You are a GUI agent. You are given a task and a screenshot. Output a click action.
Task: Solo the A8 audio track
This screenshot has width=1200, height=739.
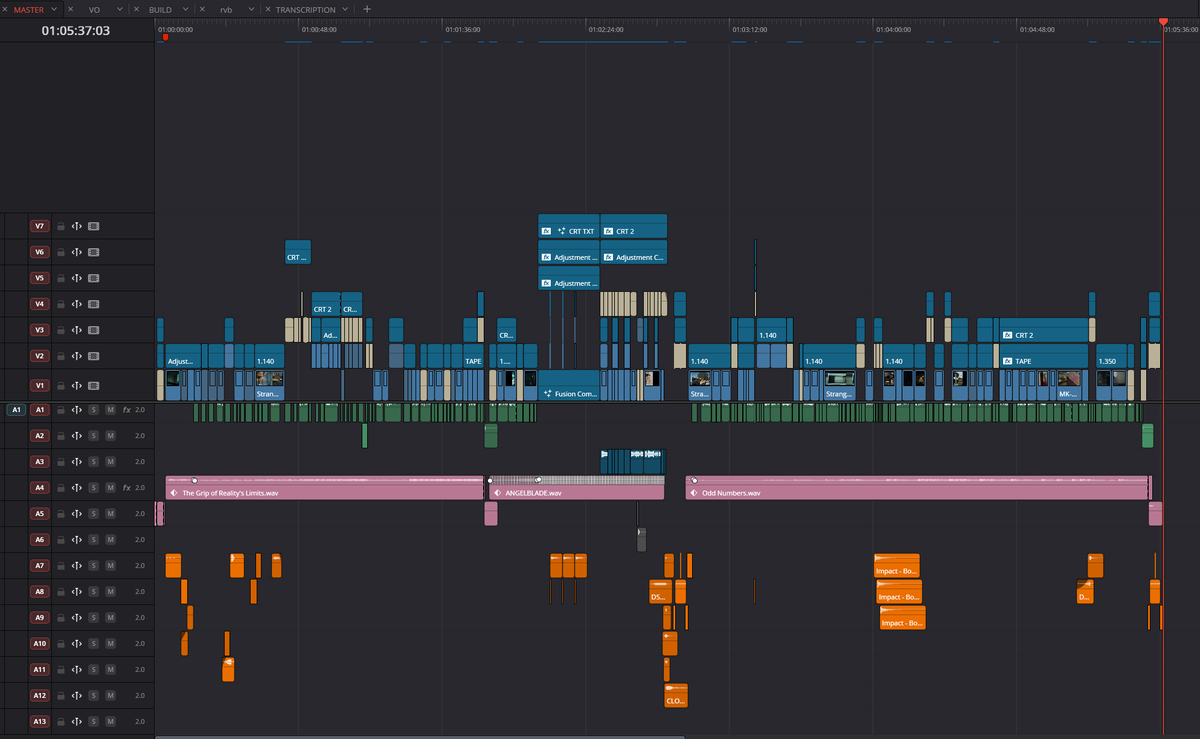tap(94, 592)
